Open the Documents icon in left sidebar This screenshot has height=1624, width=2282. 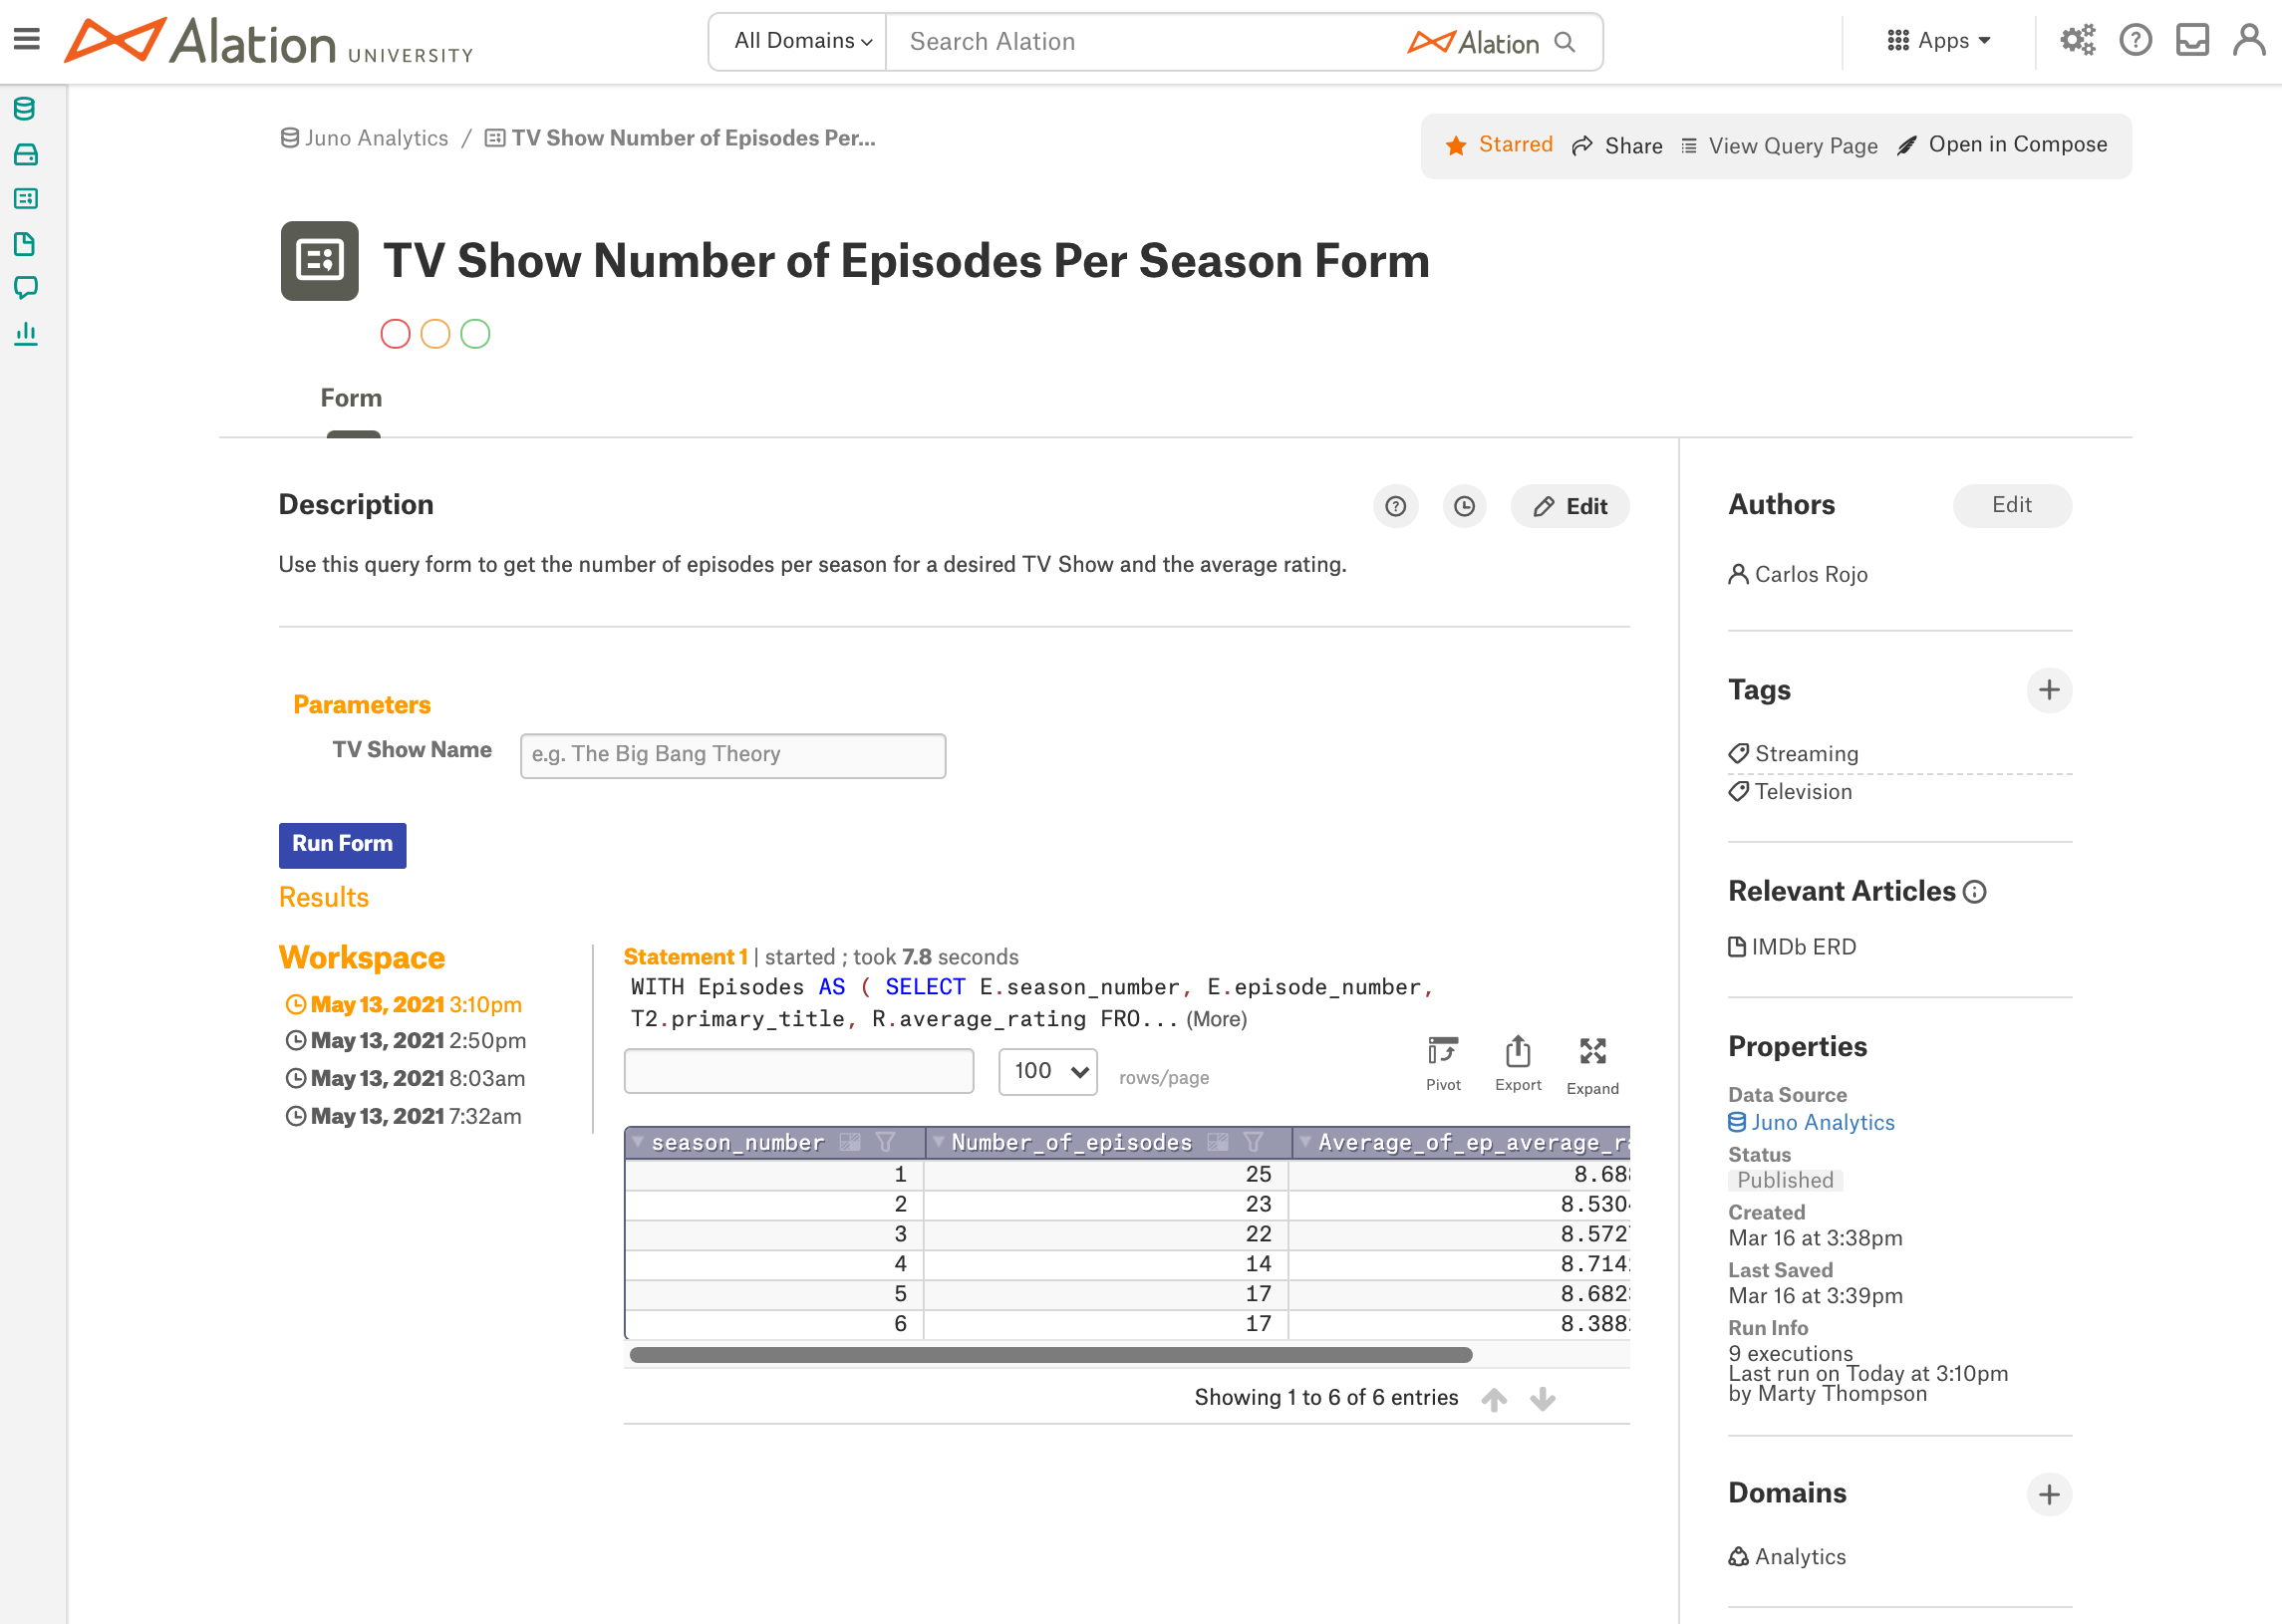[26, 243]
